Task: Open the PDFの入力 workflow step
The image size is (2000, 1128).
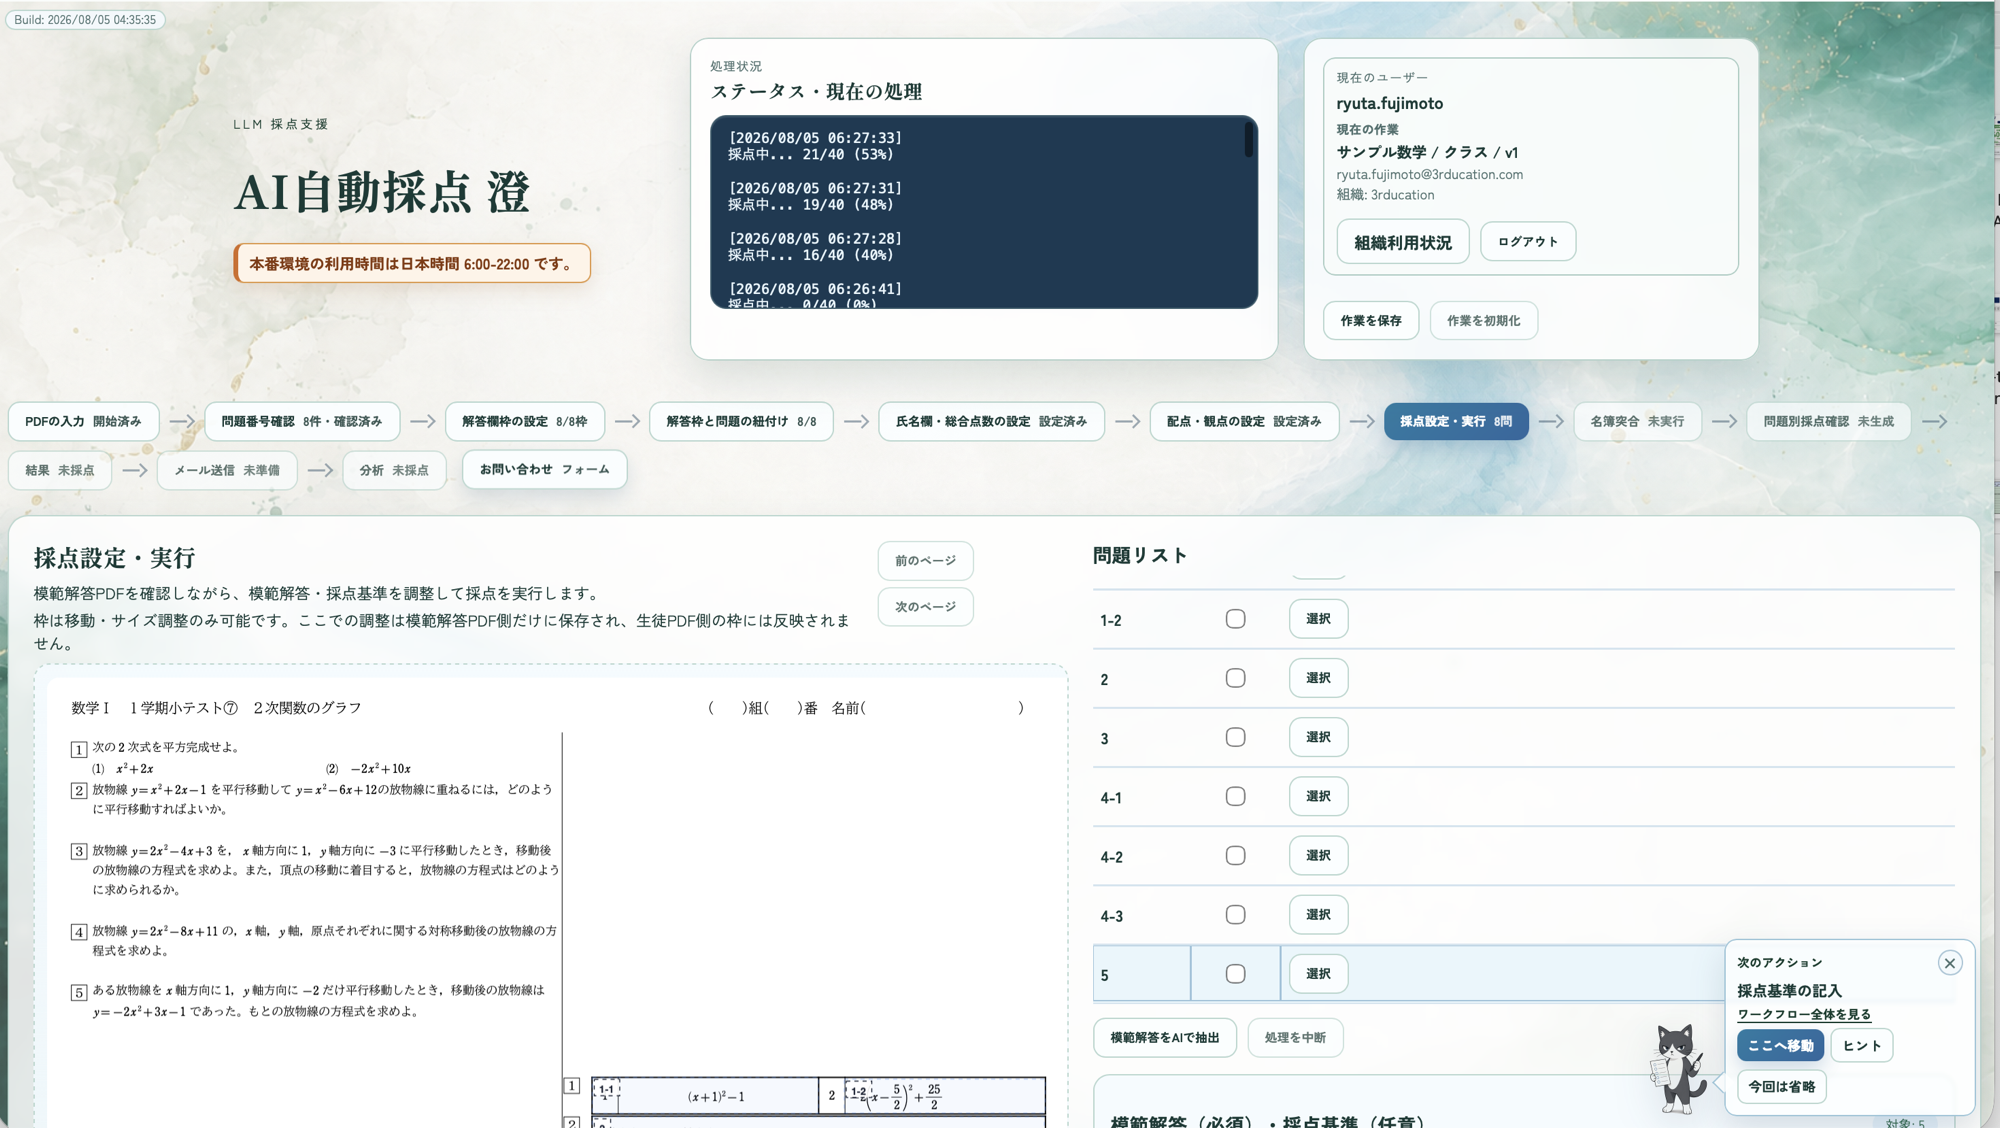Action: coord(83,421)
